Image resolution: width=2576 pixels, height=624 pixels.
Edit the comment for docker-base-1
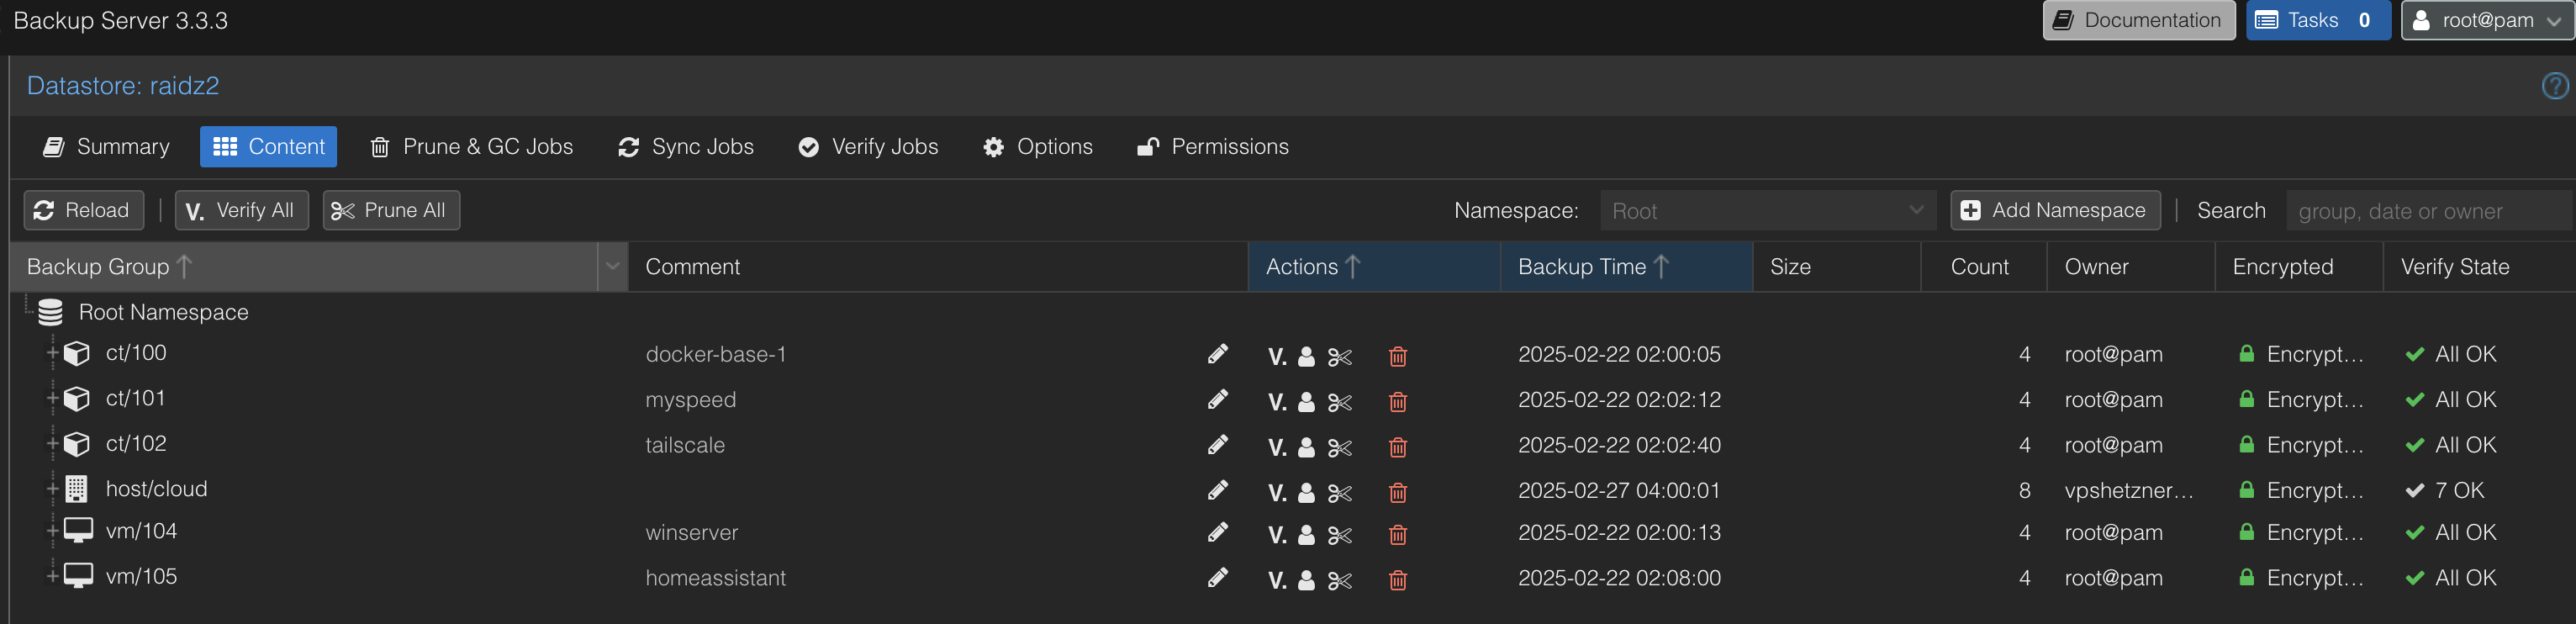(x=1217, y=354)
